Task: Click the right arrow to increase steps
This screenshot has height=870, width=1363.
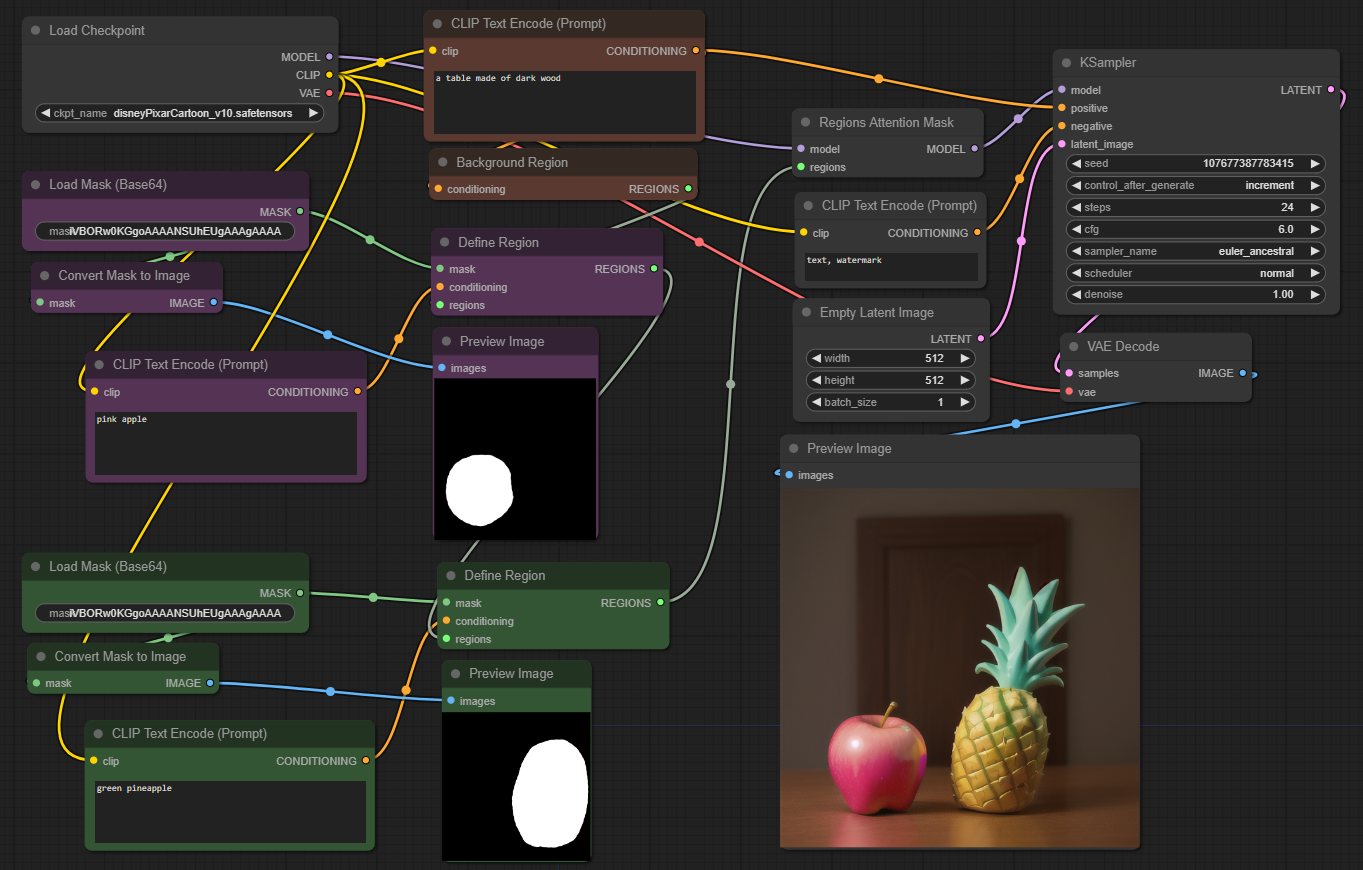Action: pyautogui.click(x=1317, y=207)
